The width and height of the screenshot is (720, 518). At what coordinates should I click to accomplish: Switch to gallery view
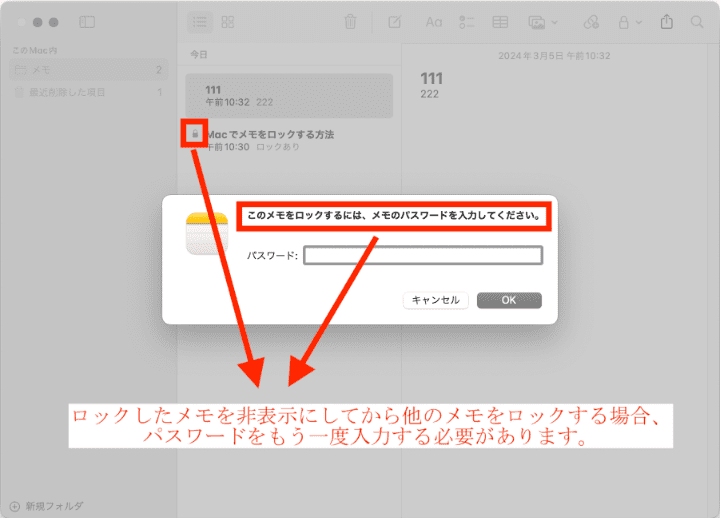pyautogui.click(x=227, y=22)
